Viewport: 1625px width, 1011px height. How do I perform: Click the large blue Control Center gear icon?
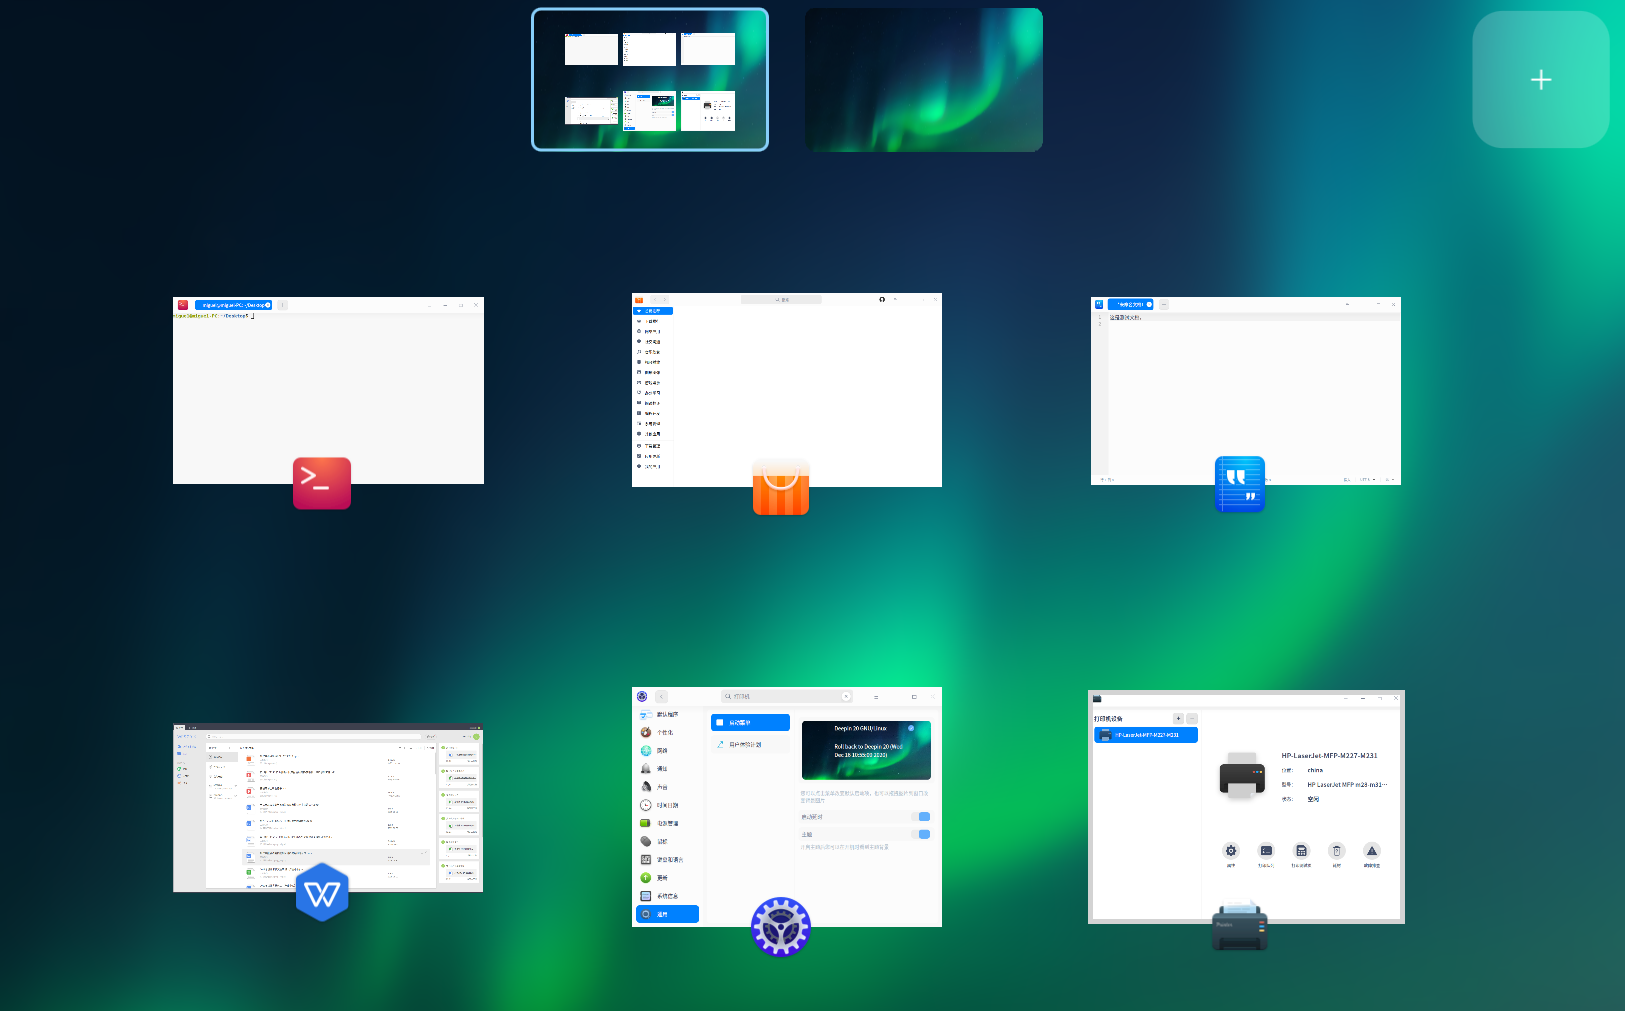pos(781,927)
